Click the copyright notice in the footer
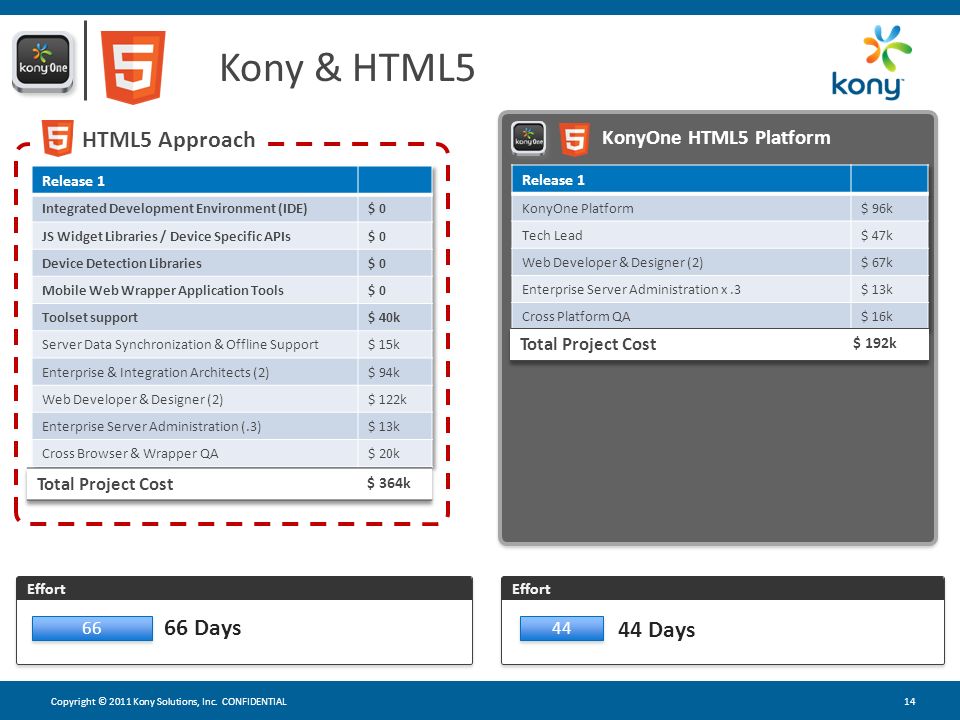 coord(168,702)
